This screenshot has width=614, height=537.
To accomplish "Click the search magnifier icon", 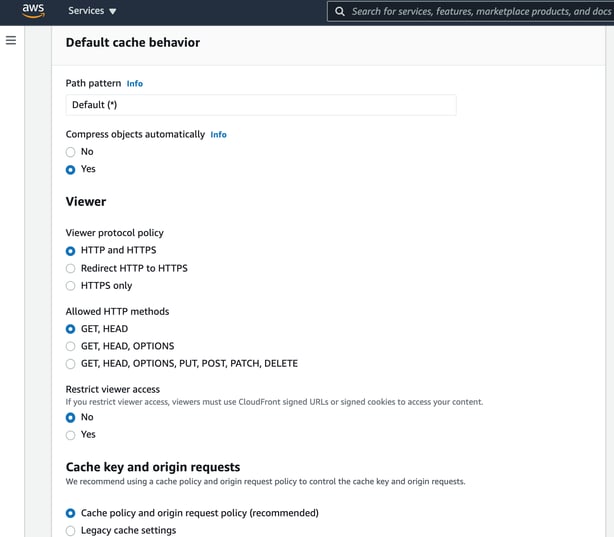I will point(340,11).
